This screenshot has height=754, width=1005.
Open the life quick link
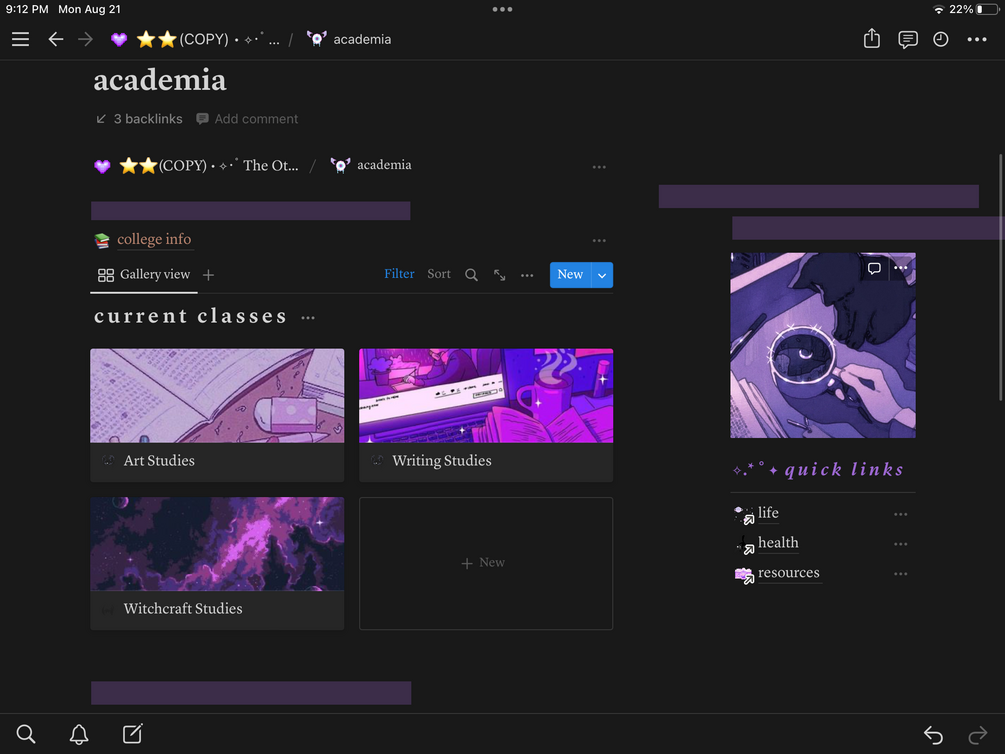pyautogui.click(x=768, y=513)
